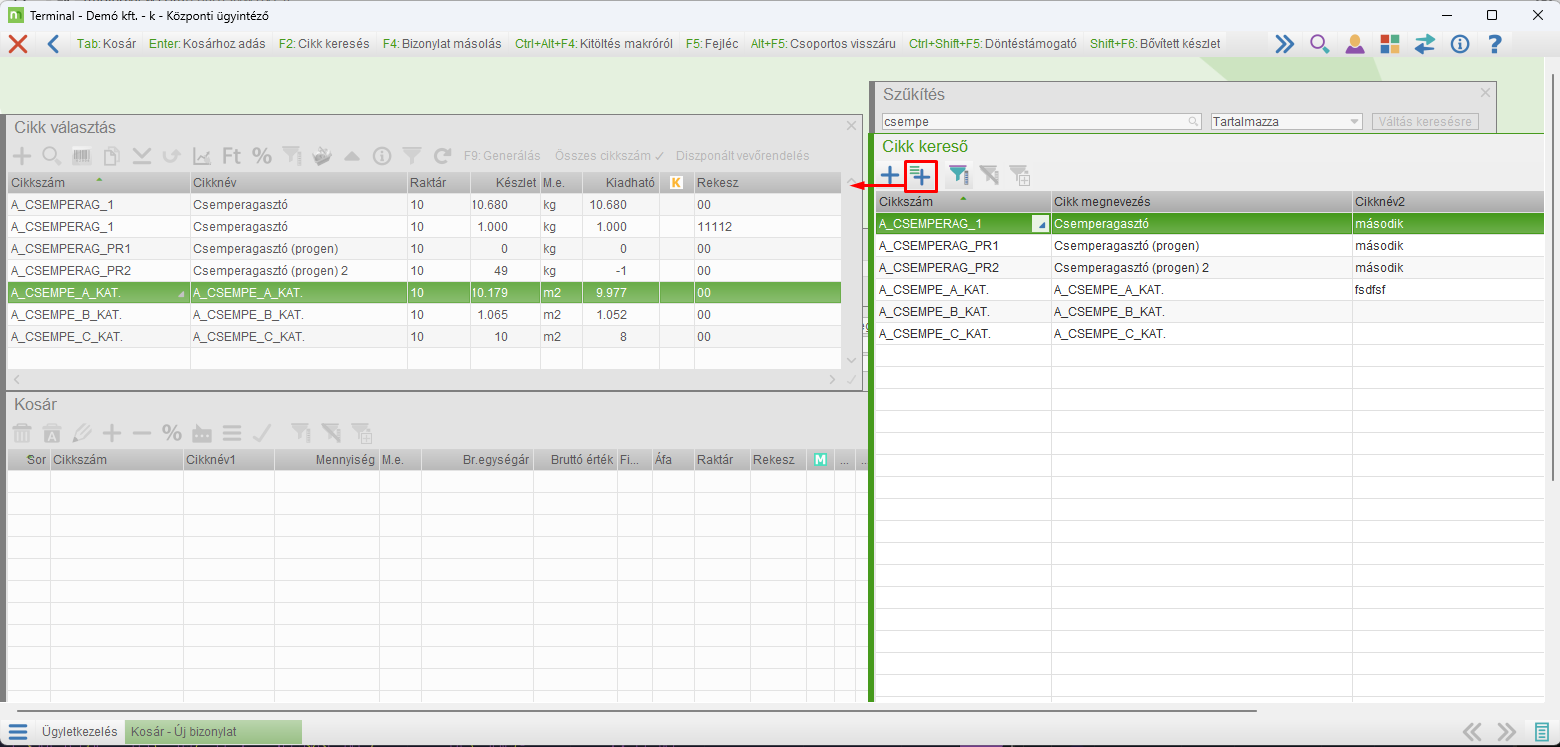Click the Szűkítés search field containing csempe
Screen dimensions: 1560x747
(1040, 121)
